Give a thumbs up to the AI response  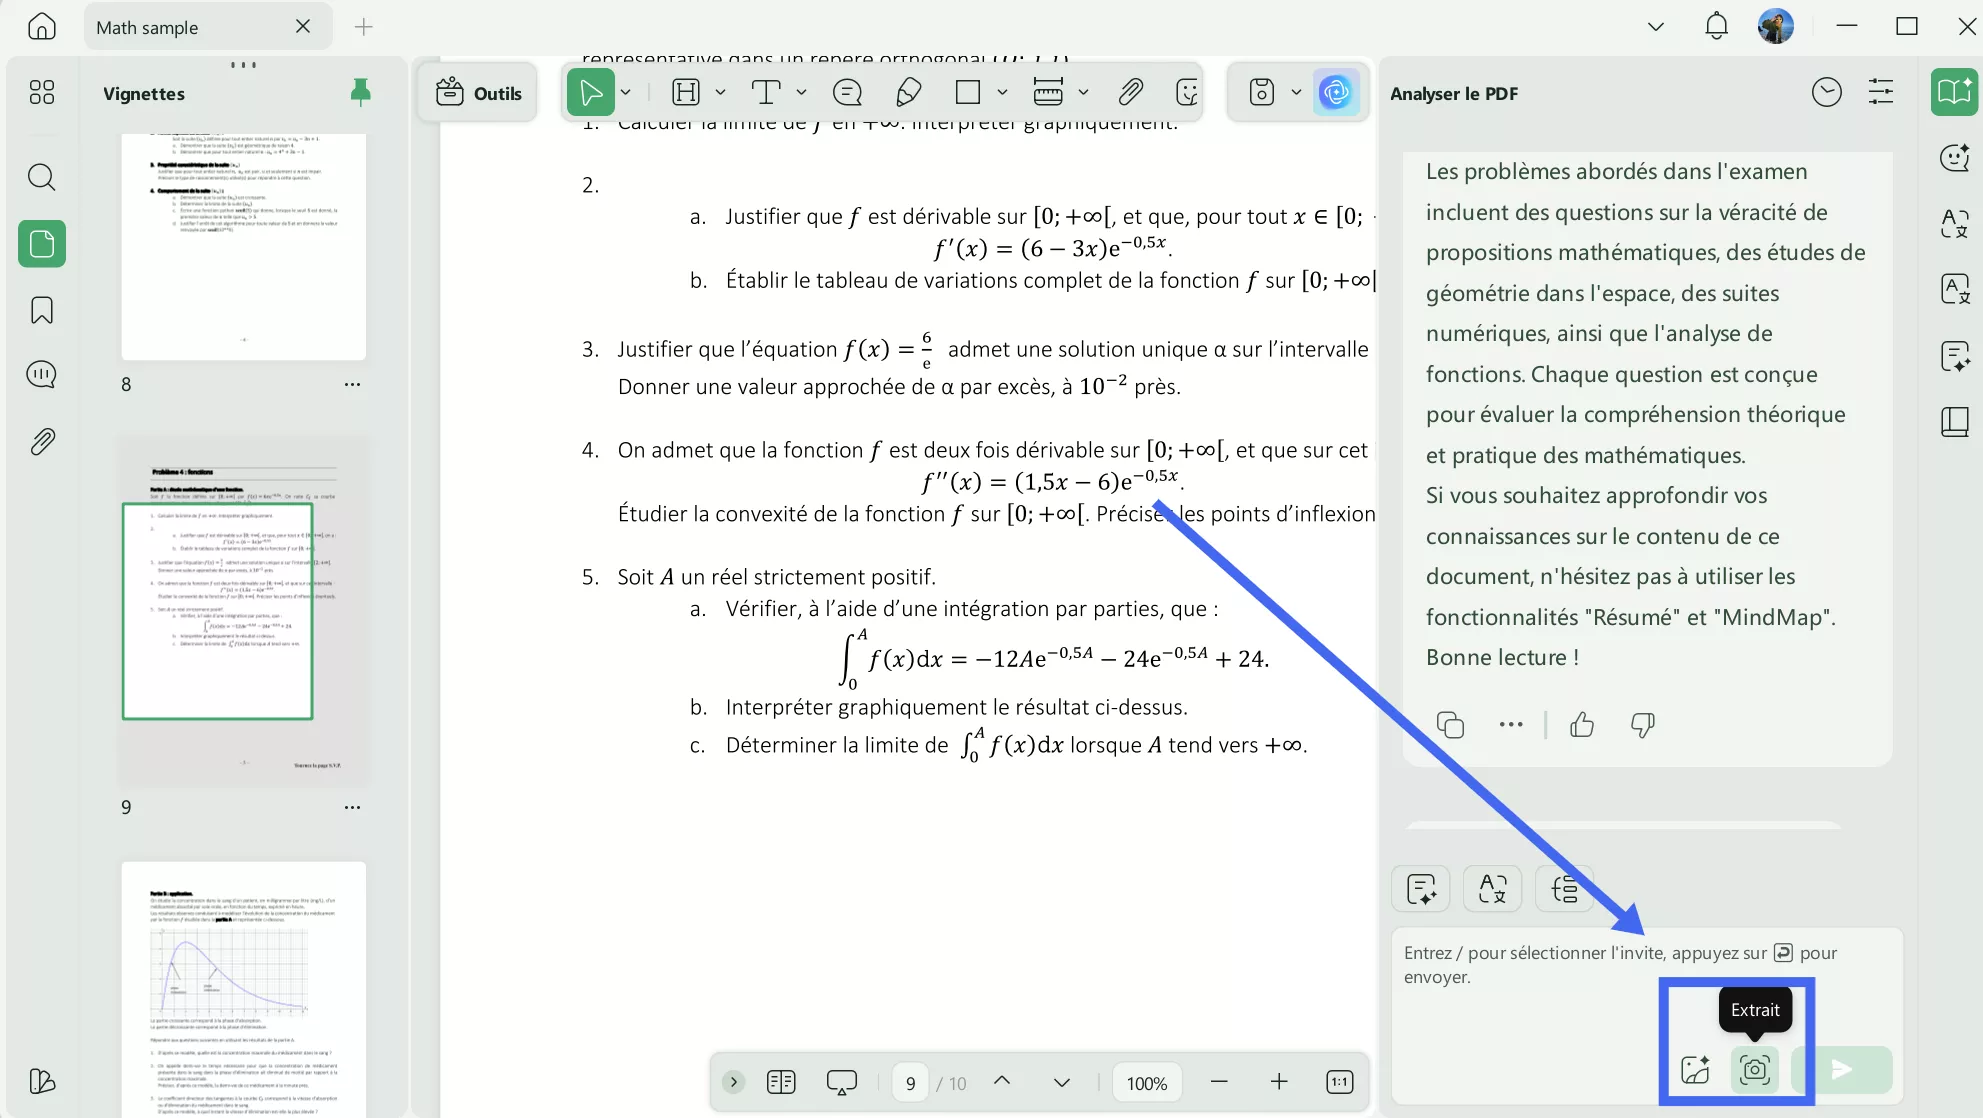(1580, 725)
